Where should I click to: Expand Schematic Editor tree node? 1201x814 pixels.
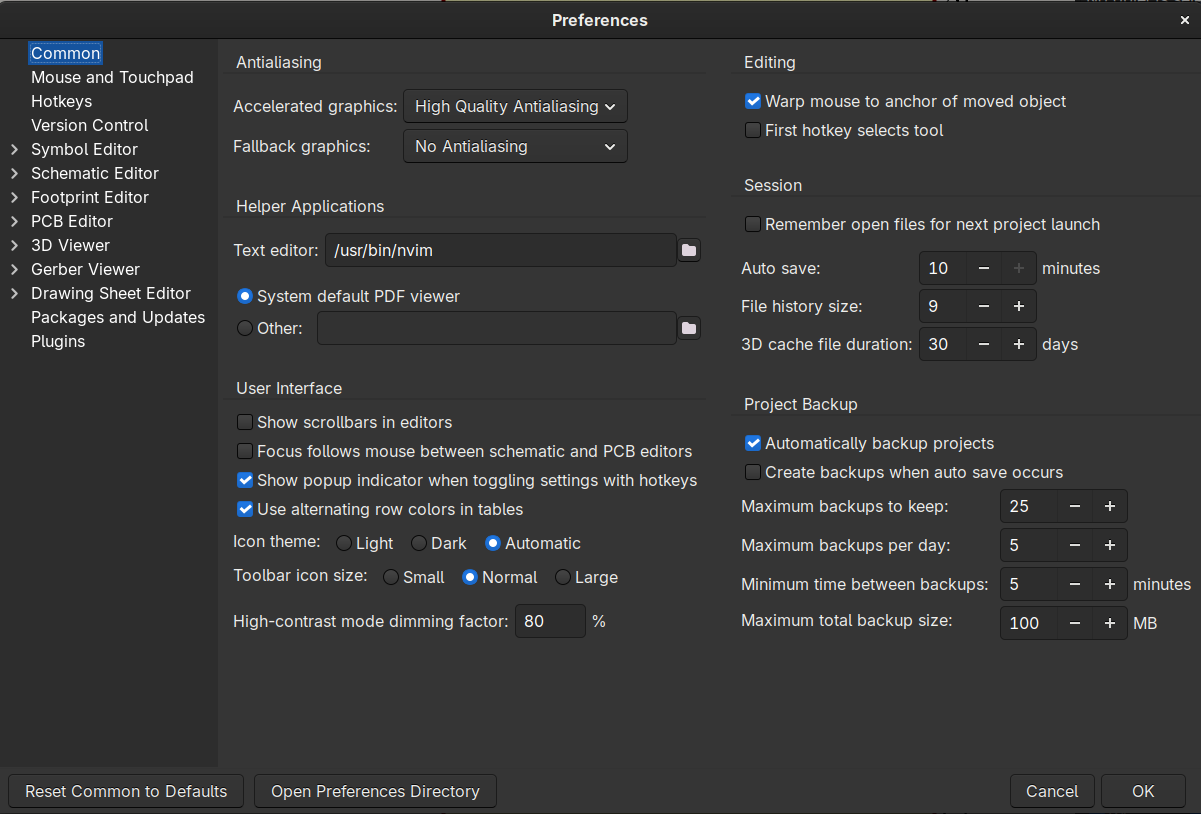click(x=14, y=173)
